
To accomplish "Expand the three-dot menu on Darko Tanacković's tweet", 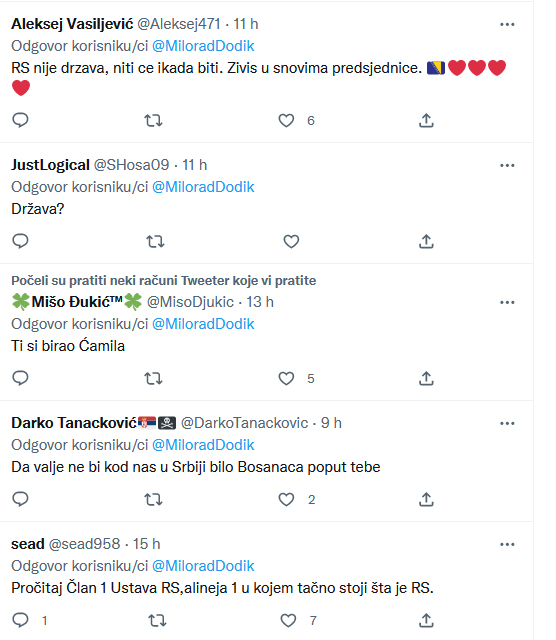I will point(507,423).
